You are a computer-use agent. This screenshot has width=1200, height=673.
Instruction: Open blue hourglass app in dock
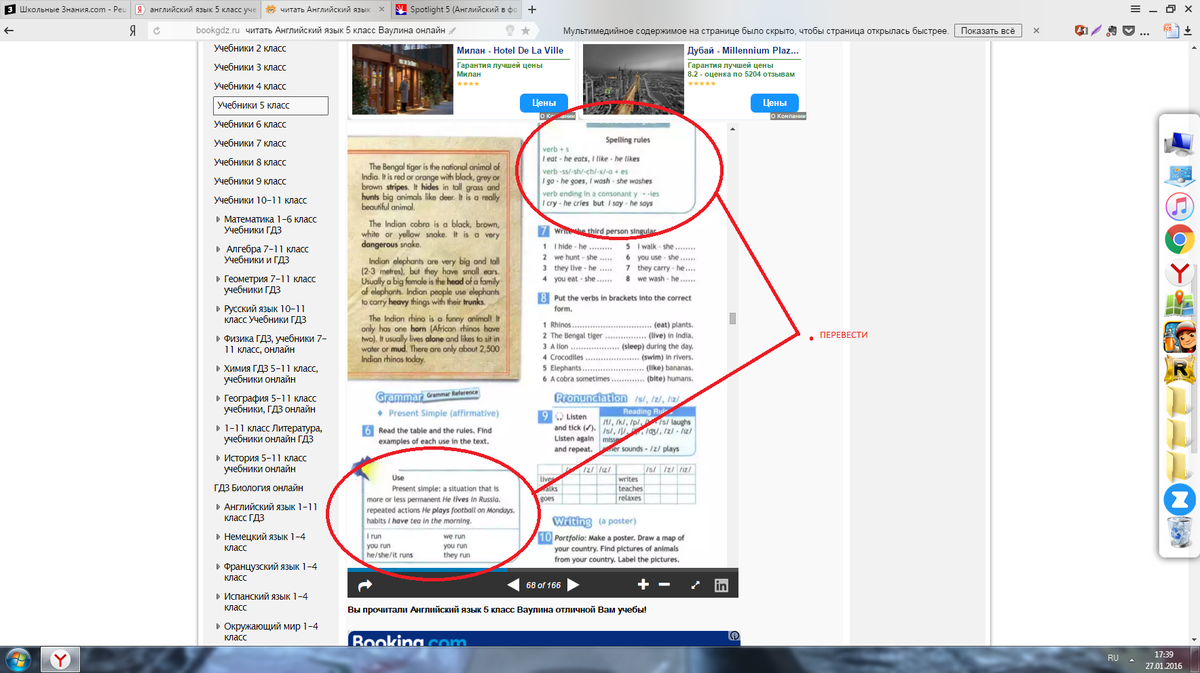[1179, 501]
